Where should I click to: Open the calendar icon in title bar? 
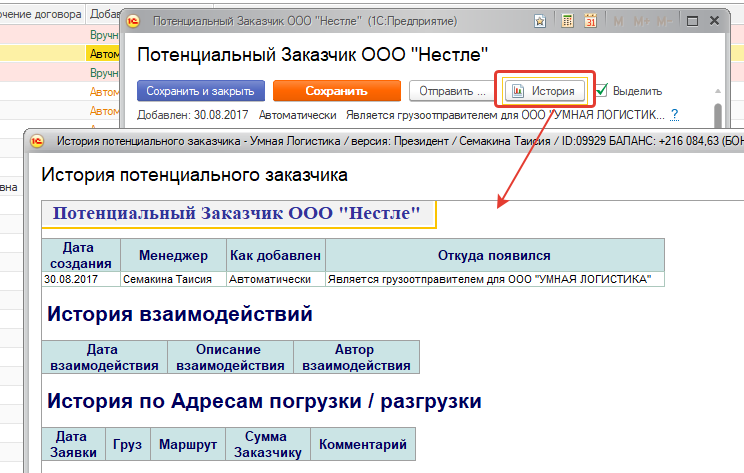pos(590,21)
